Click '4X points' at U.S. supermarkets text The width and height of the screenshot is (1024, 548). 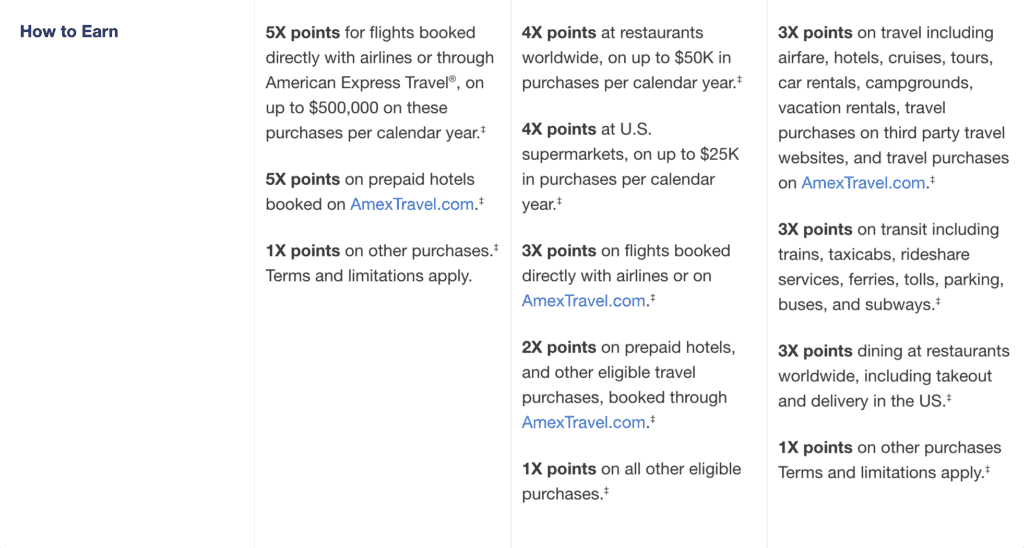point(559,129)
